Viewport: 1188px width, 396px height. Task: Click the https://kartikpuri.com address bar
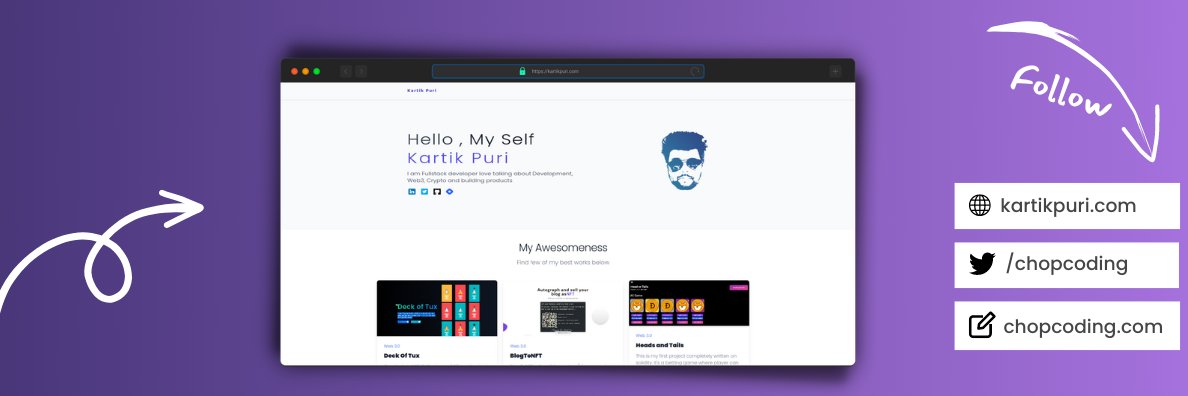[x=568, y=71]
